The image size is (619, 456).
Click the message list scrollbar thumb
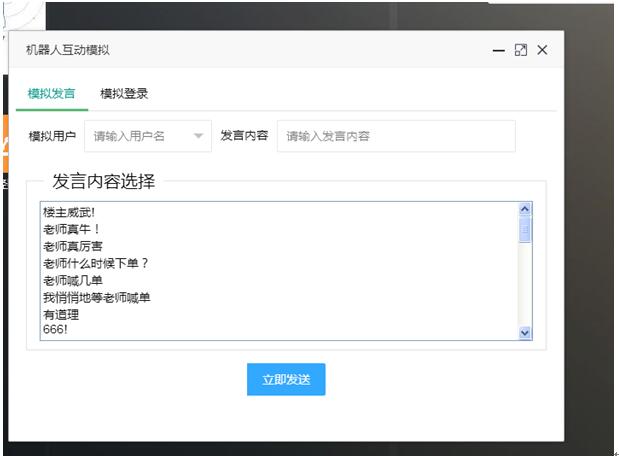[x=525, y=230]
